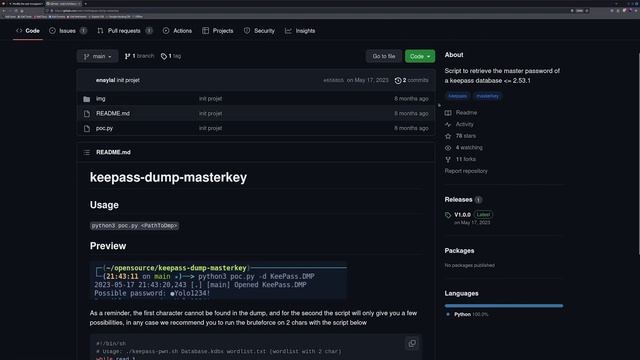Click the Languages blue progress bar

pyautogui.click(x=504, y=306)
